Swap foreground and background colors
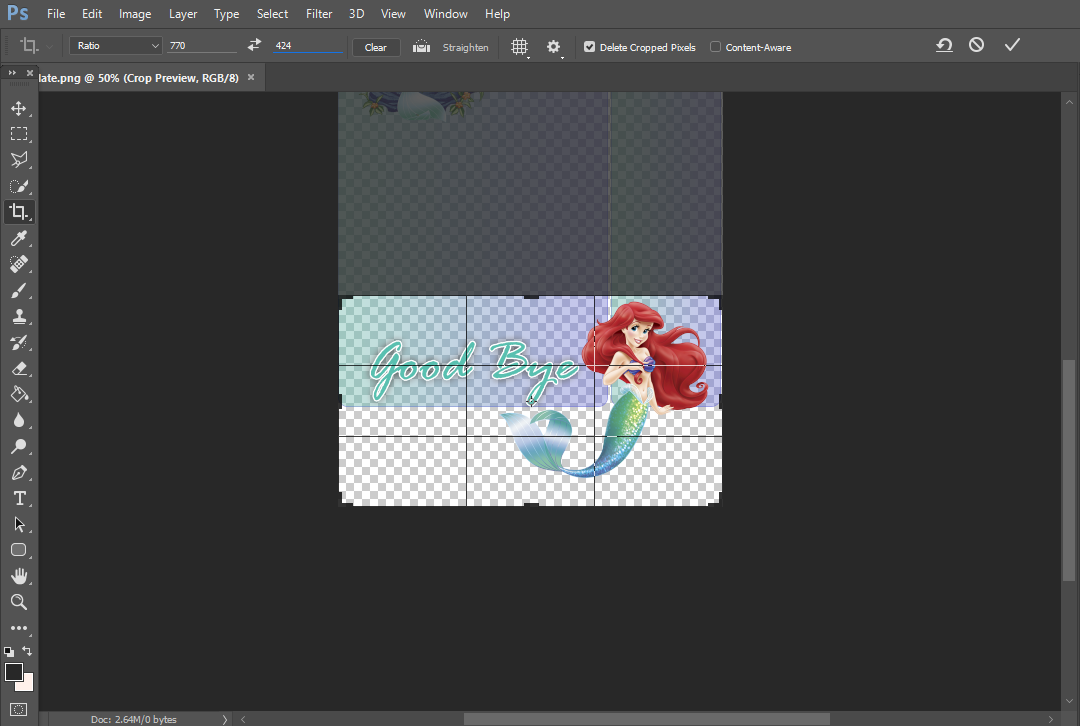Viewport: 1080px width, 726px height. (x=27, y=650)
